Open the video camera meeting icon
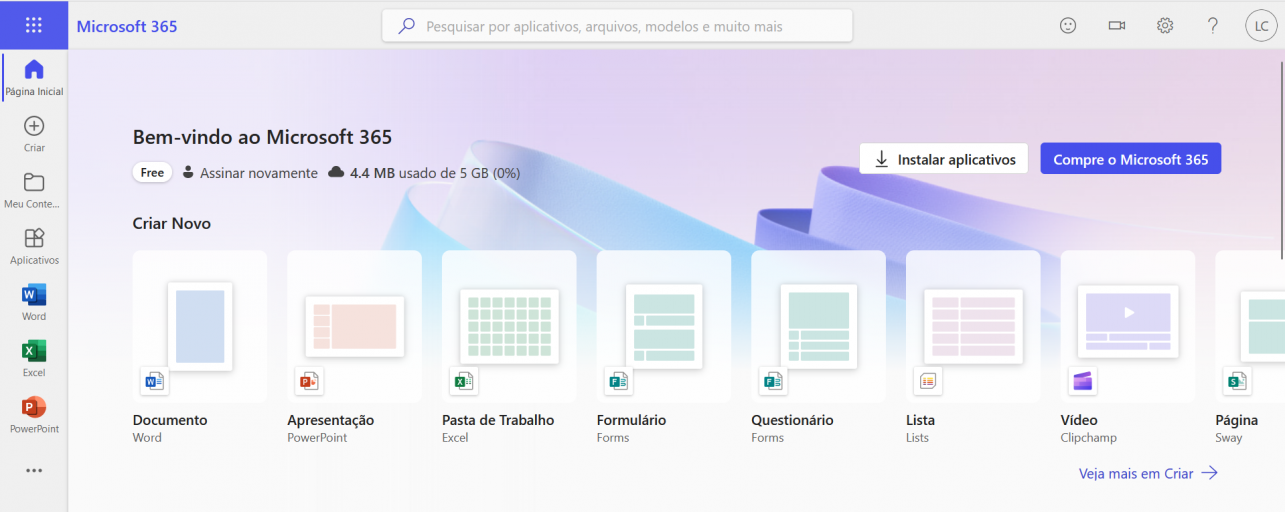Image resolution: width=1285 pixels, height=512 pixels. tap(1117, 26)
